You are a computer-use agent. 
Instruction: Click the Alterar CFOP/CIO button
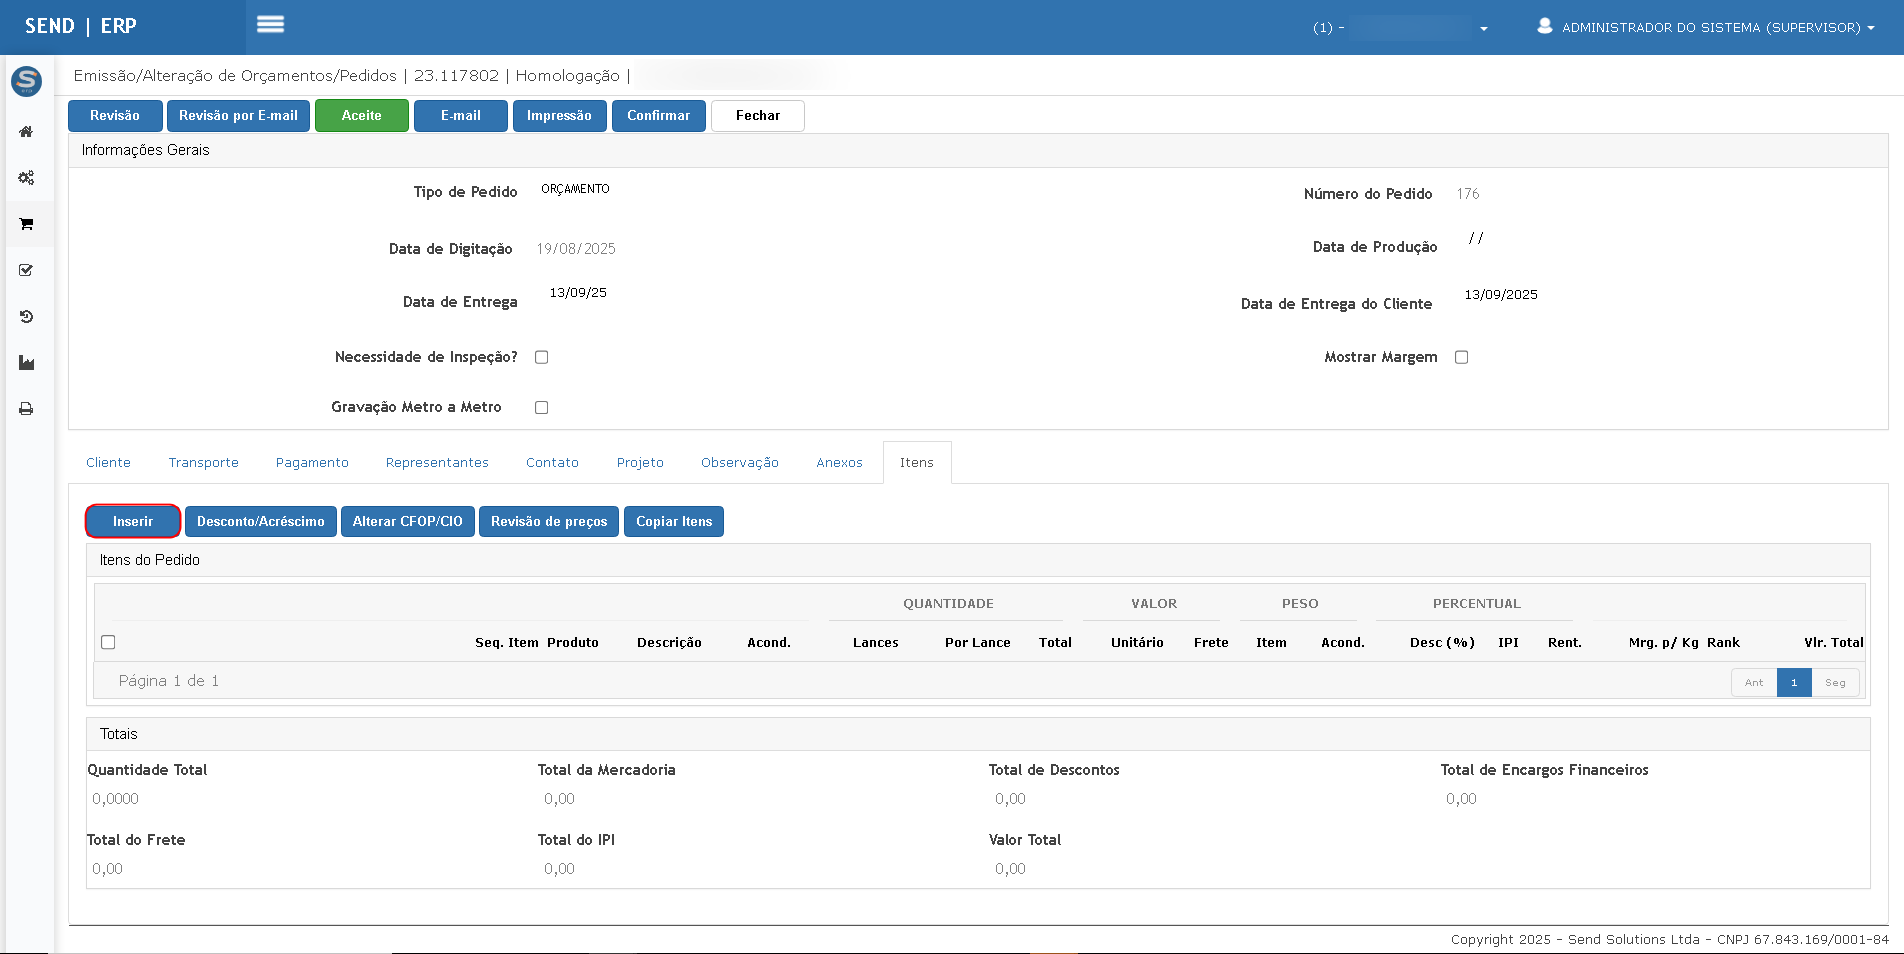click(408, 521)
